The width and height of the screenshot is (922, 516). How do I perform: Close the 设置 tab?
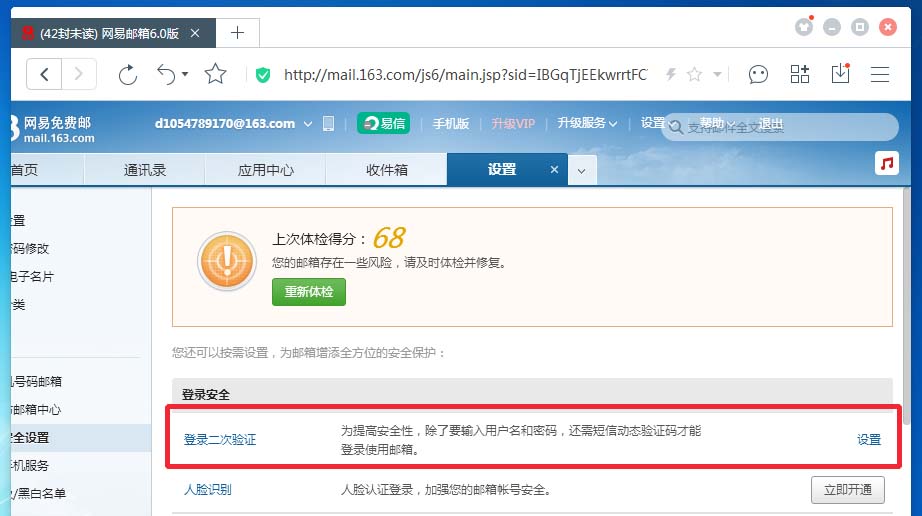[x=554, y=169]
